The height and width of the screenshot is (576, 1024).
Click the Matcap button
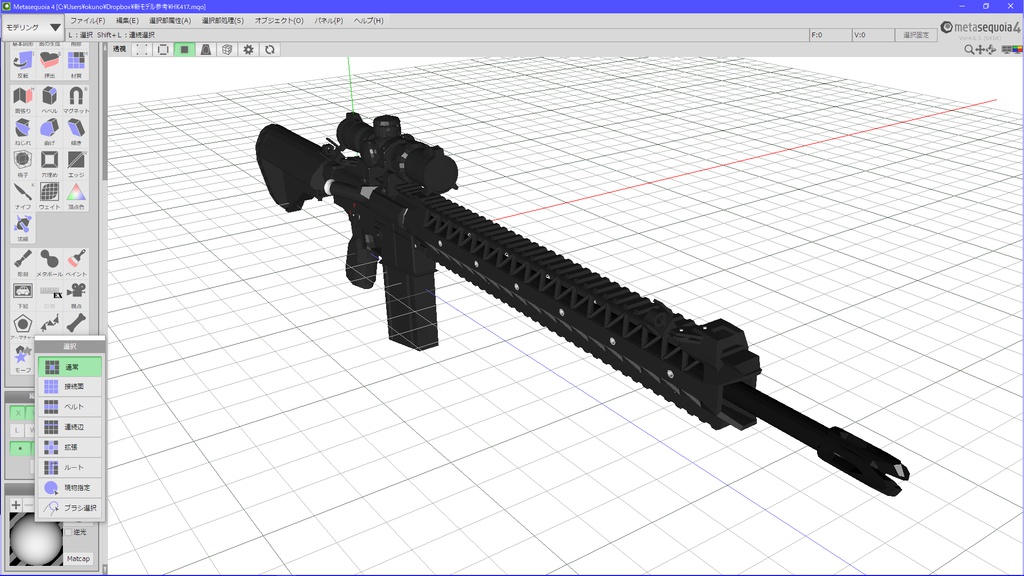coord(78,559)
